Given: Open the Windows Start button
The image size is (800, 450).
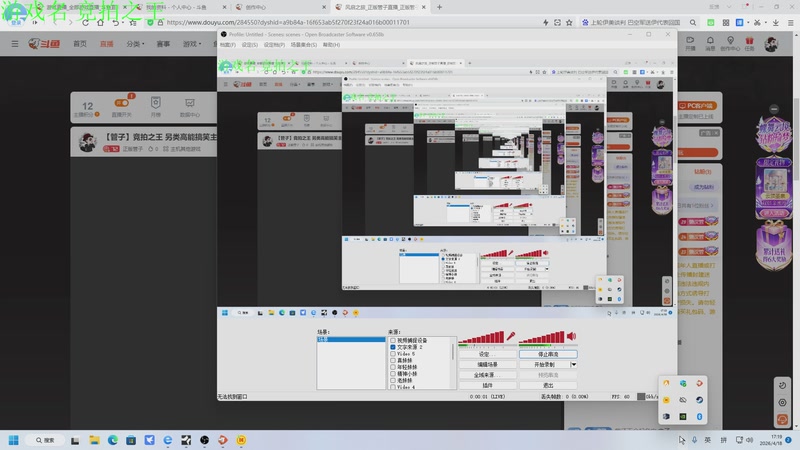Looking at the screenshot, I should pos(14,440).
